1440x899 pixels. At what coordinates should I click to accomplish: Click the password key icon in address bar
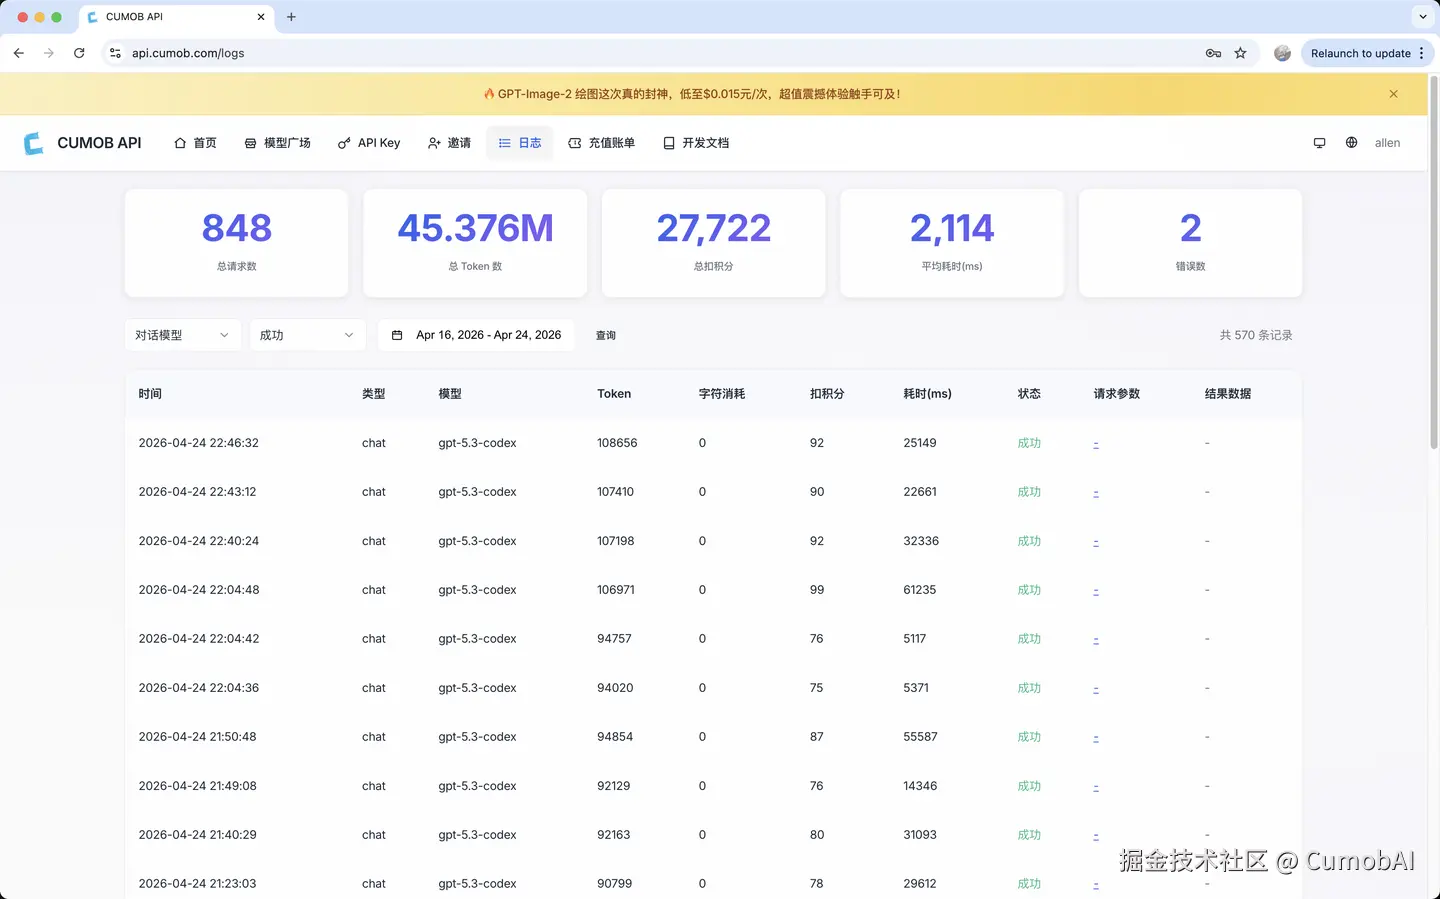[x=1213, y=53]
